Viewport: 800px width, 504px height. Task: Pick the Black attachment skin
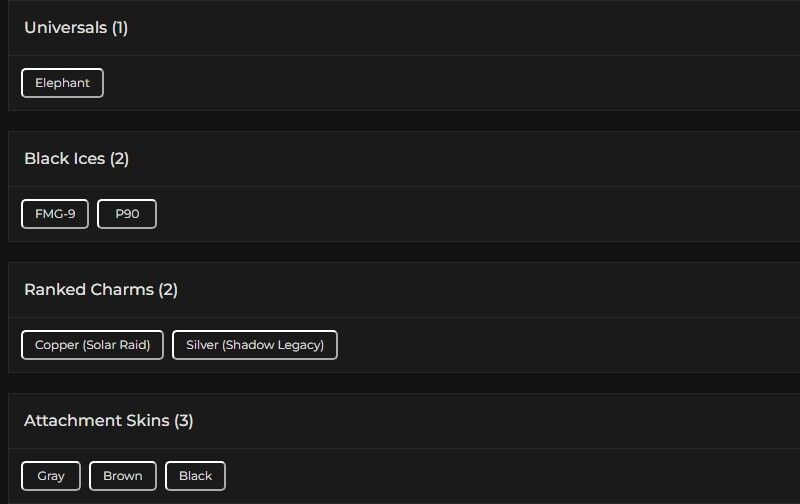pos(195,476)
